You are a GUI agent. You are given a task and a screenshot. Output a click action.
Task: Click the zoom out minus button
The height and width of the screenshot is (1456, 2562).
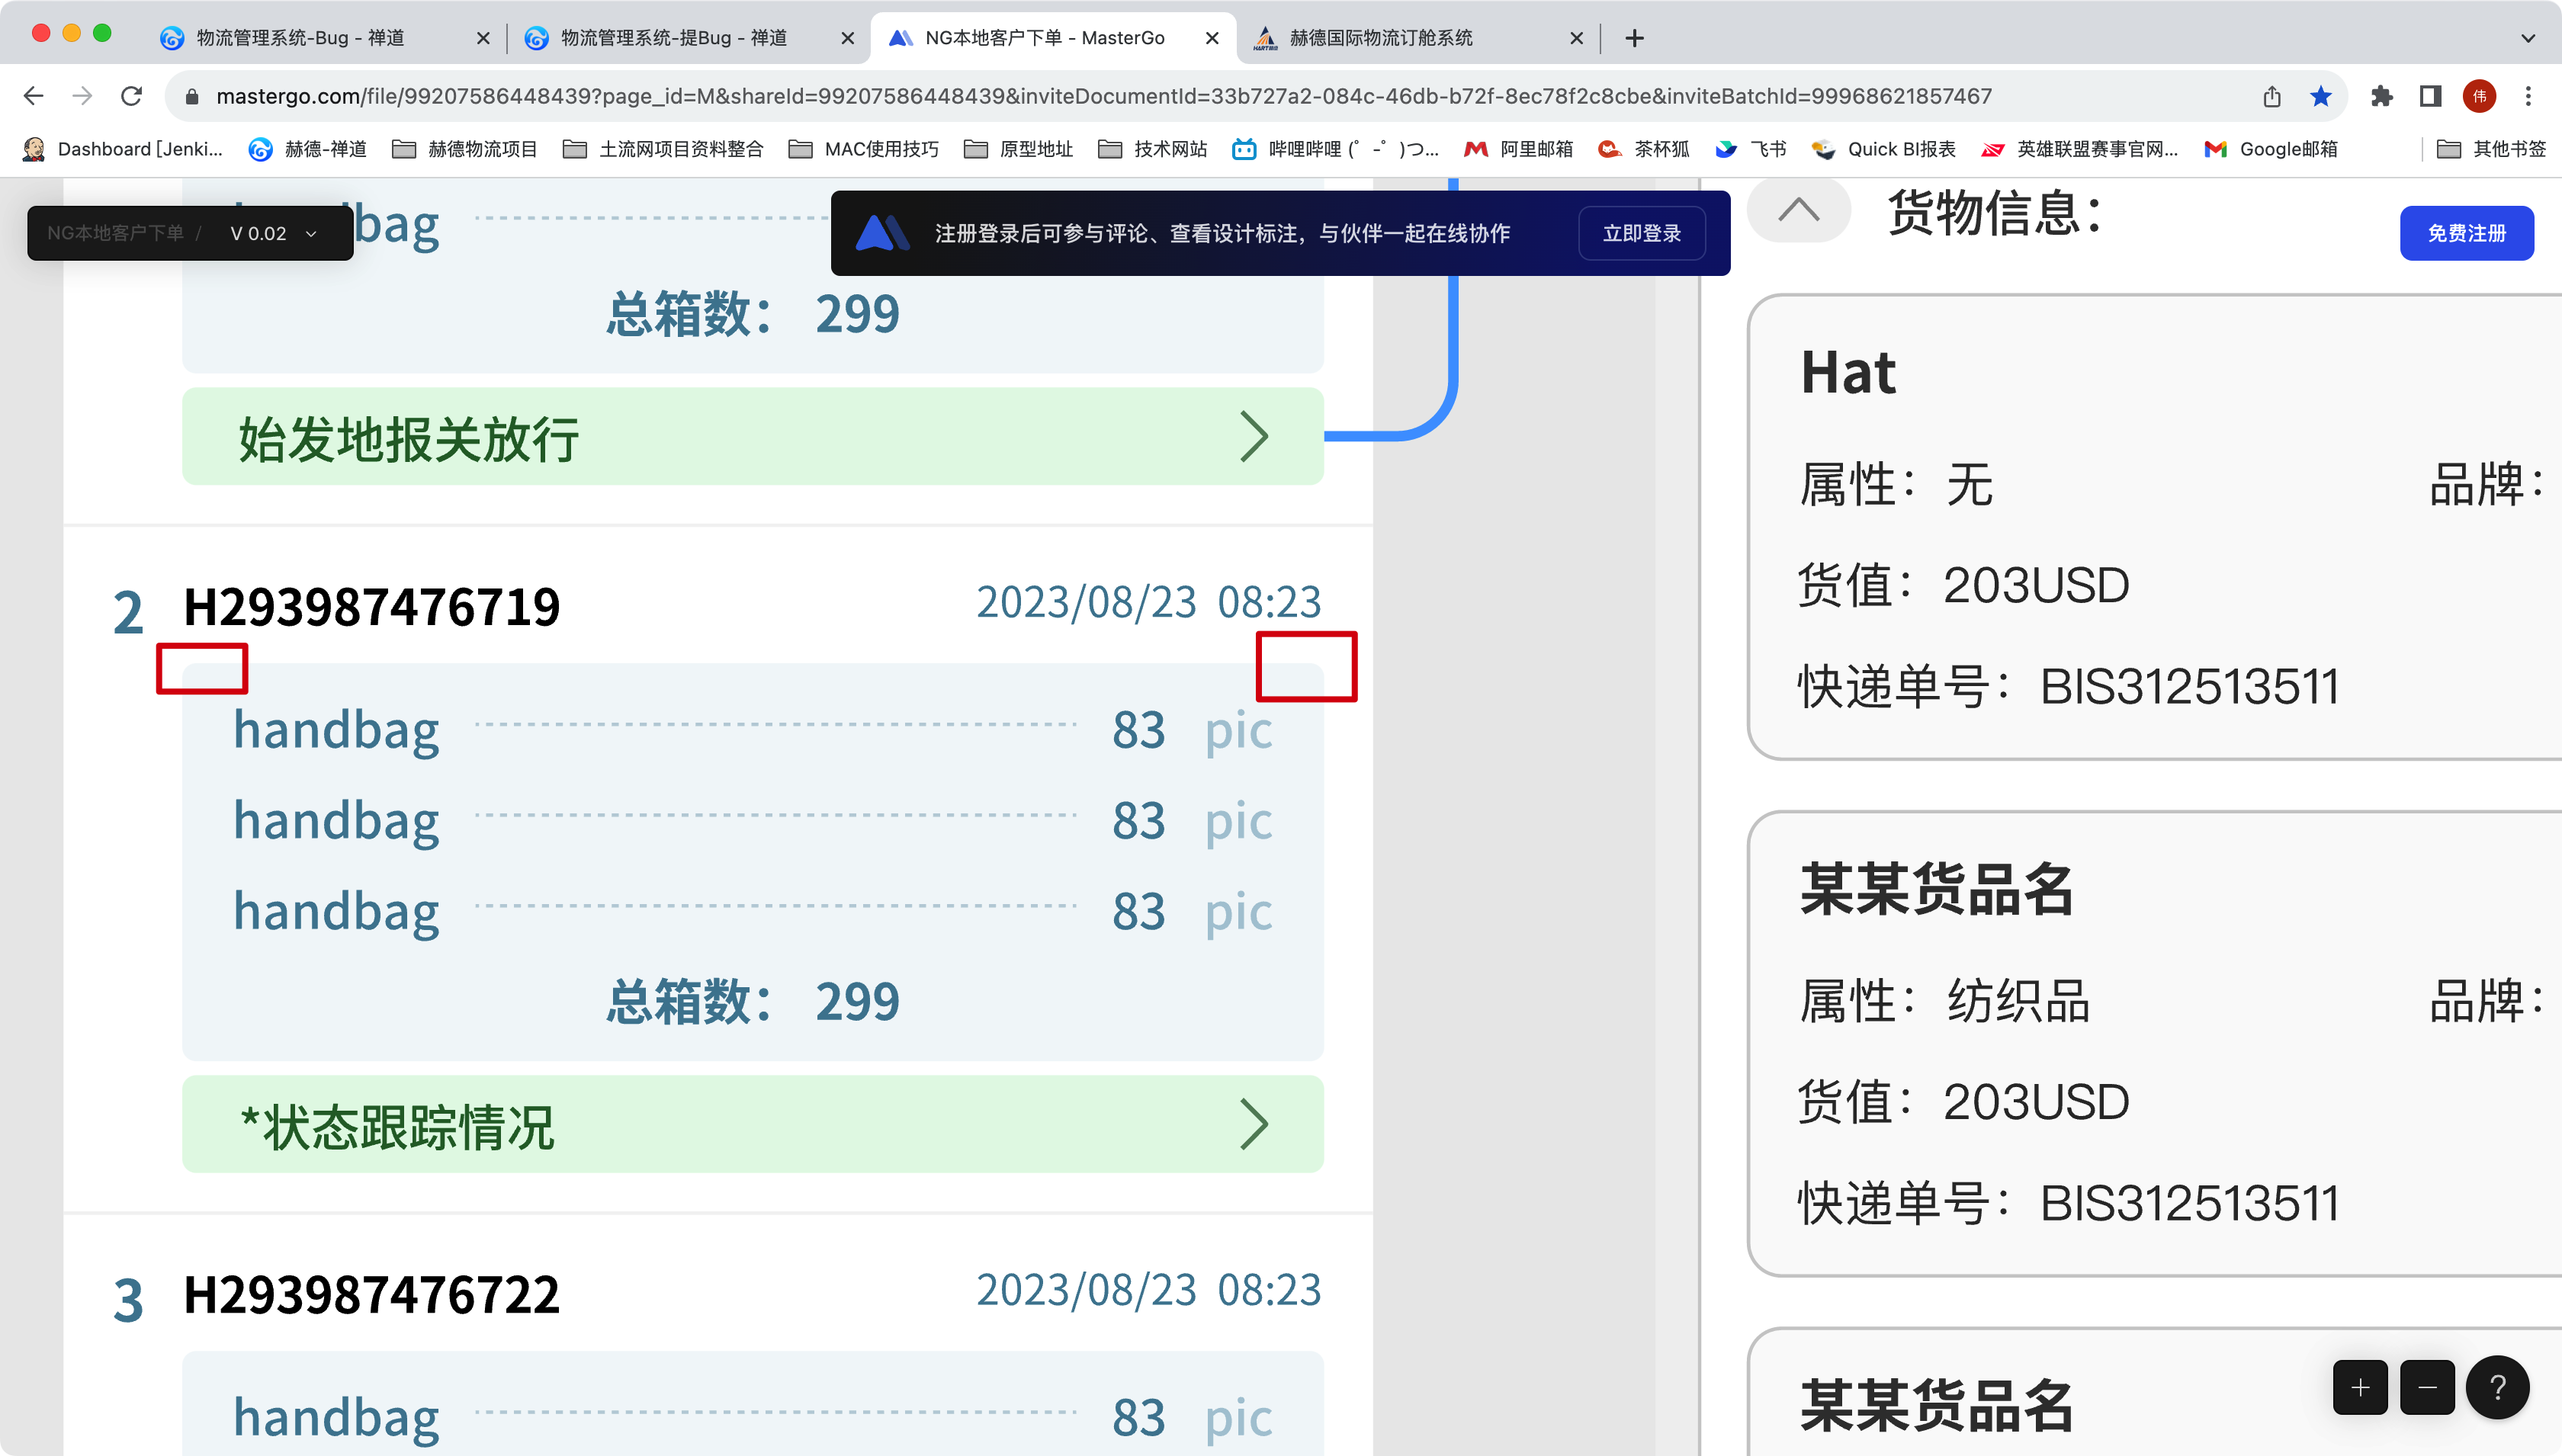(x=2427, y=1387)
